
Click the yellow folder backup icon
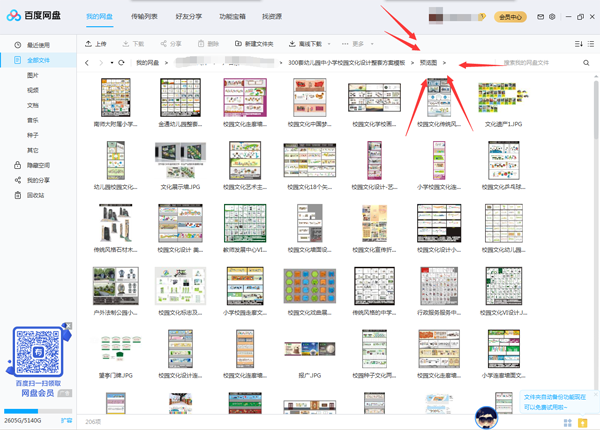[x=582, y=422]
